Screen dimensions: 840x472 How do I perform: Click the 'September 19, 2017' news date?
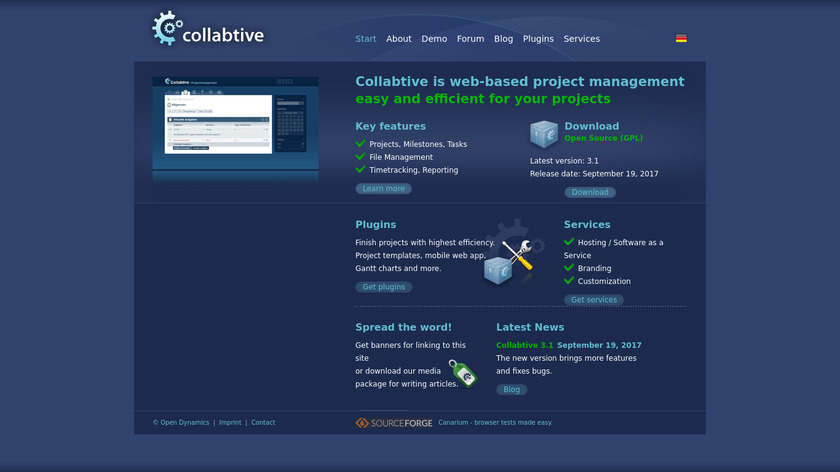(599, 346)
